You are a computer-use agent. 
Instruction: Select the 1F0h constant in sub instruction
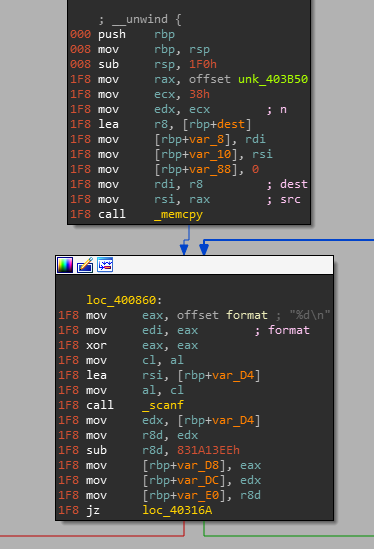pos(203,64)
